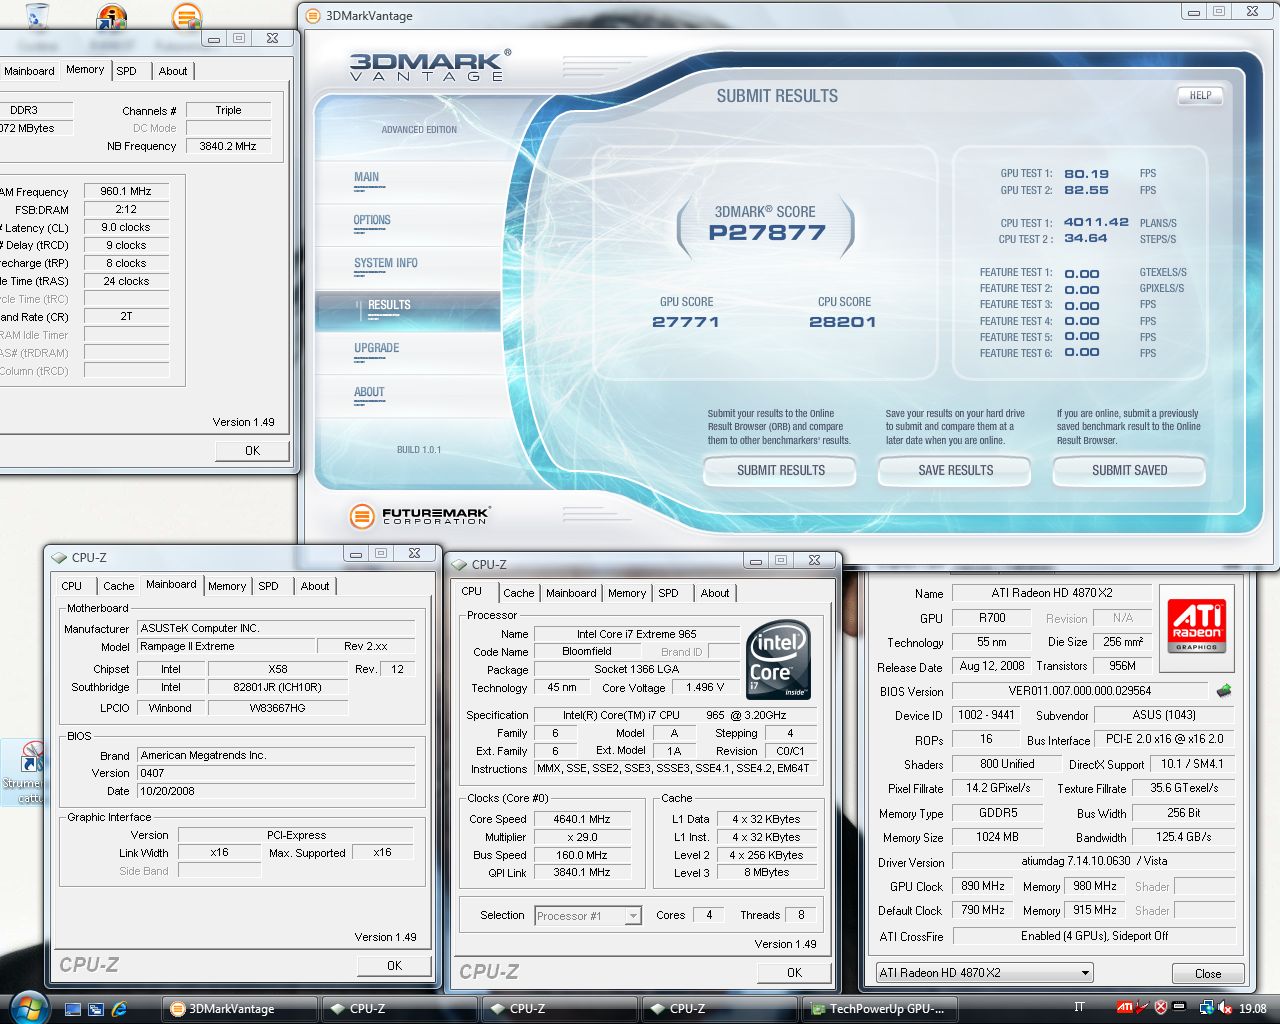1280x1024 pixels.
Task: Click the taskbar clock showing 19.08
Action: [x=1253, y=1008]
